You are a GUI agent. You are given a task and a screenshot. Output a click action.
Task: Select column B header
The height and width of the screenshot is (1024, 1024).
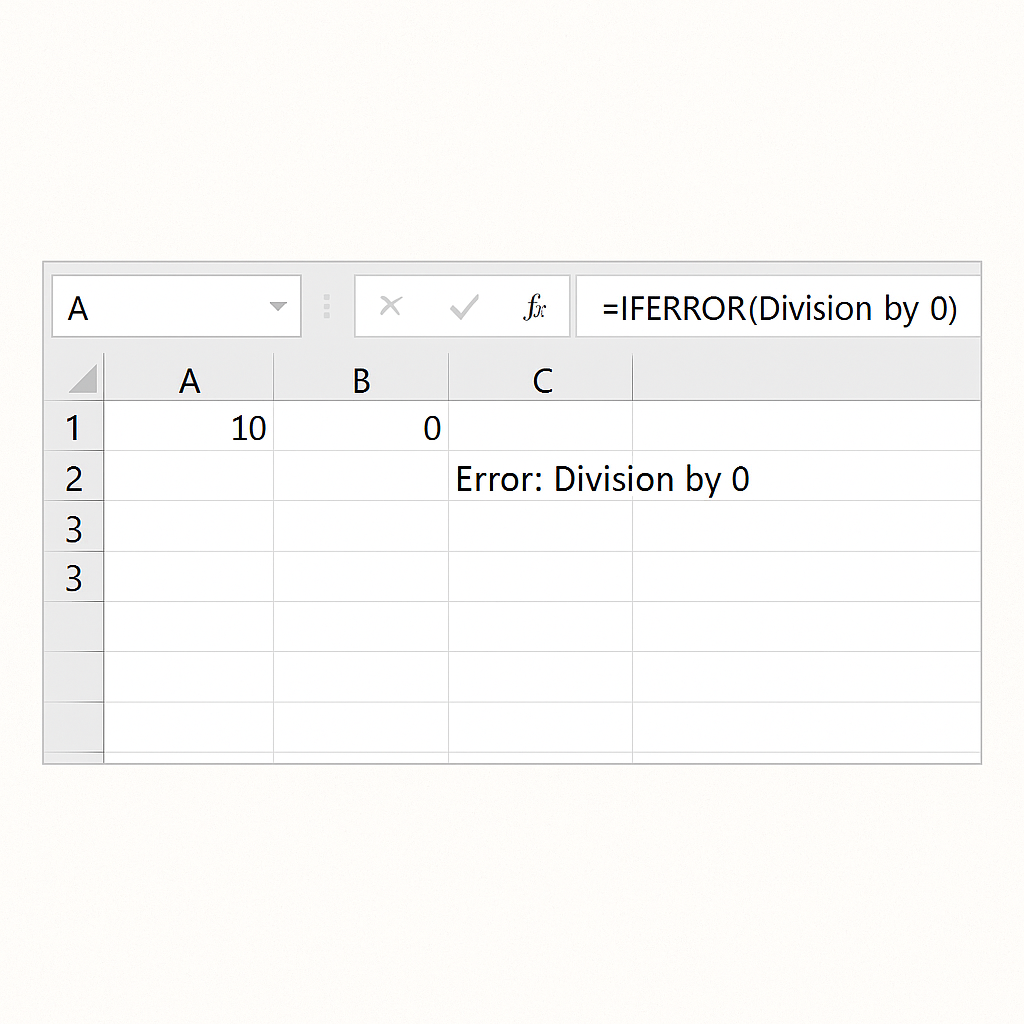pyautogui.click(x=361, y=380)
